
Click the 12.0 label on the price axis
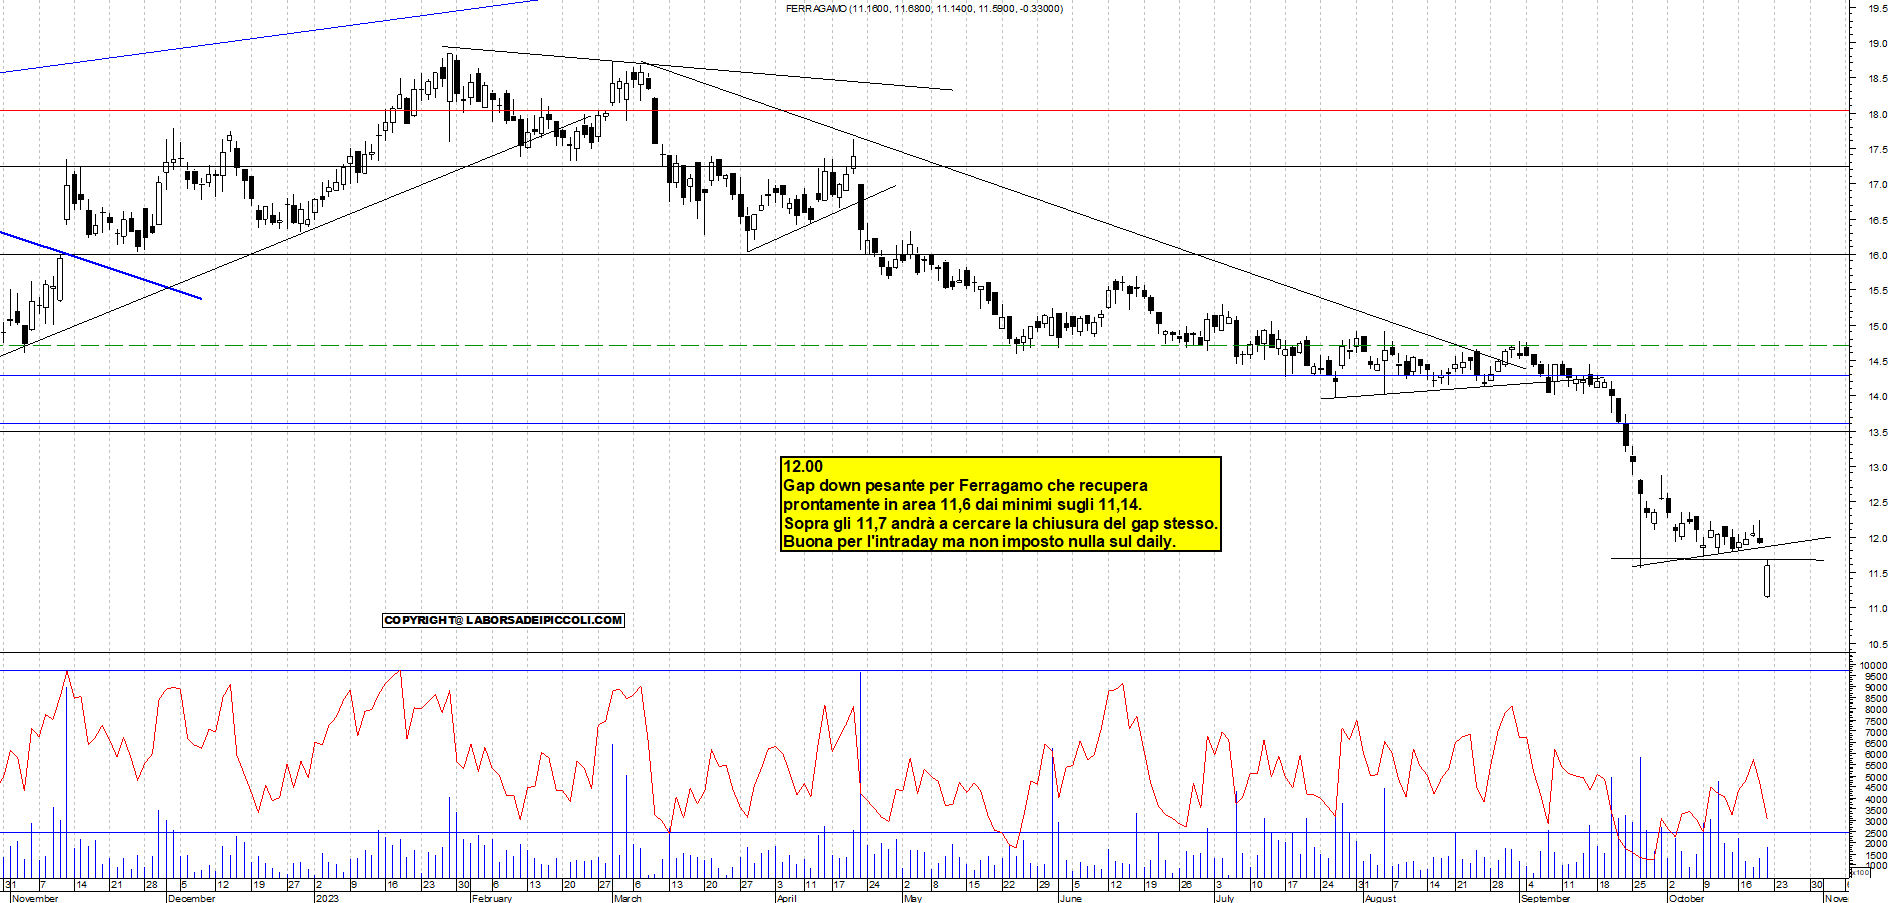pos(1877,539)
